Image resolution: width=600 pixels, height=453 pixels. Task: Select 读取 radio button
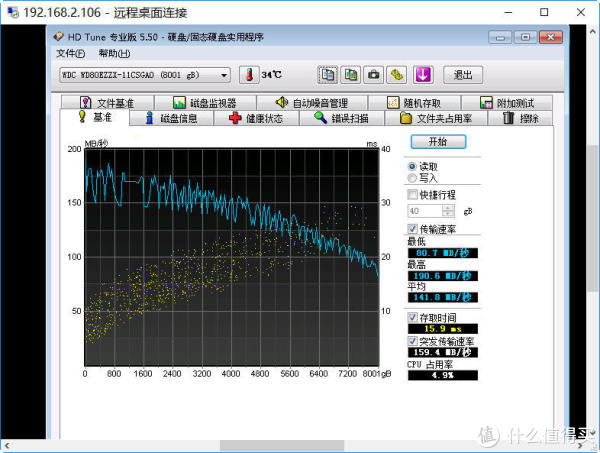click(x=412, y=166)
